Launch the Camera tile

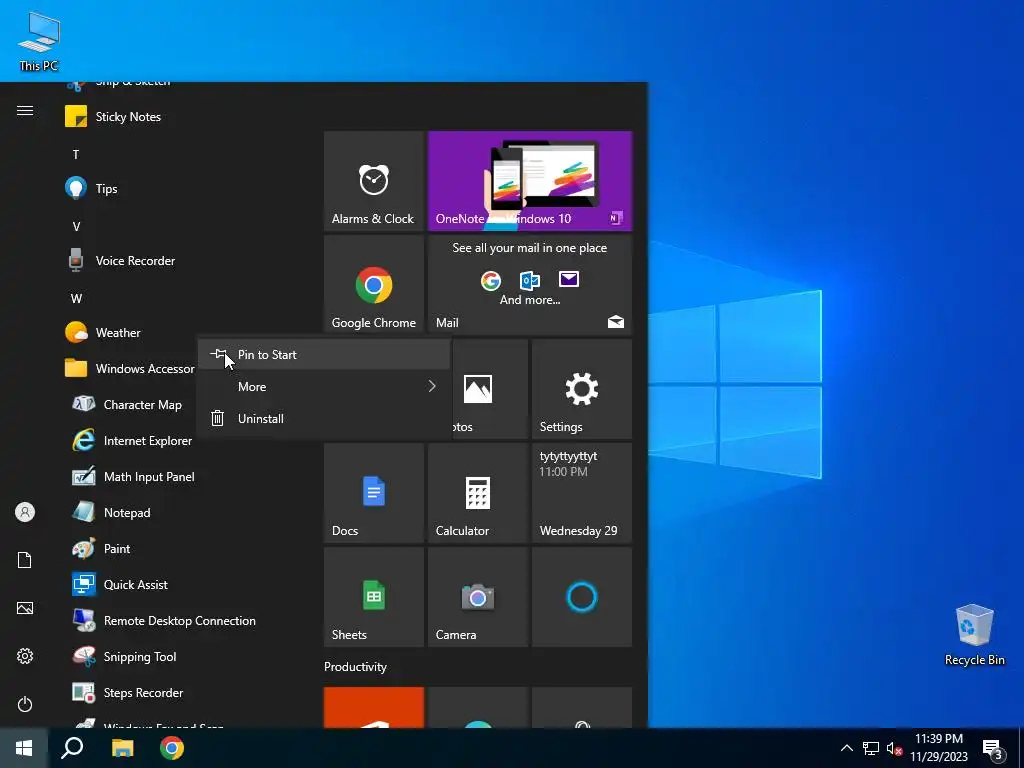tap(477, 596)
